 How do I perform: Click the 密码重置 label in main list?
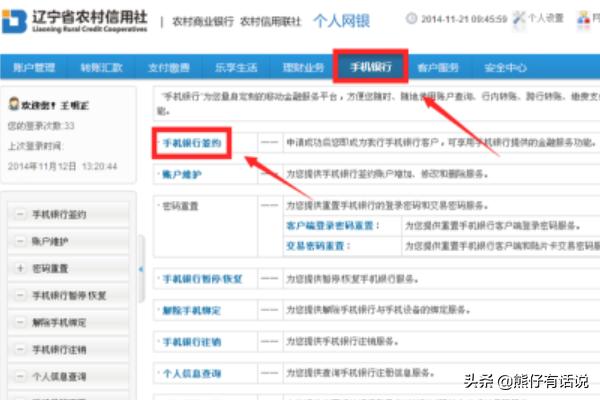pos(181,206)
